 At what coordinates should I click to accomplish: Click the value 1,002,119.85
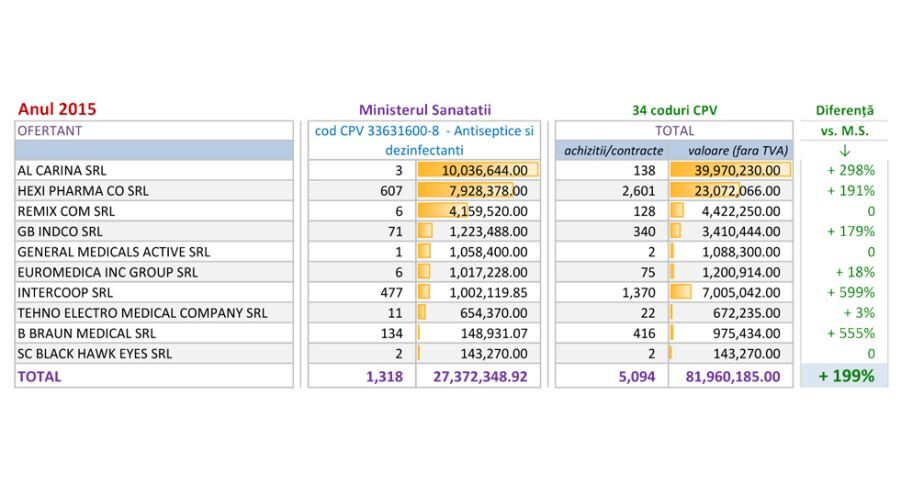(x=488, y=293)
